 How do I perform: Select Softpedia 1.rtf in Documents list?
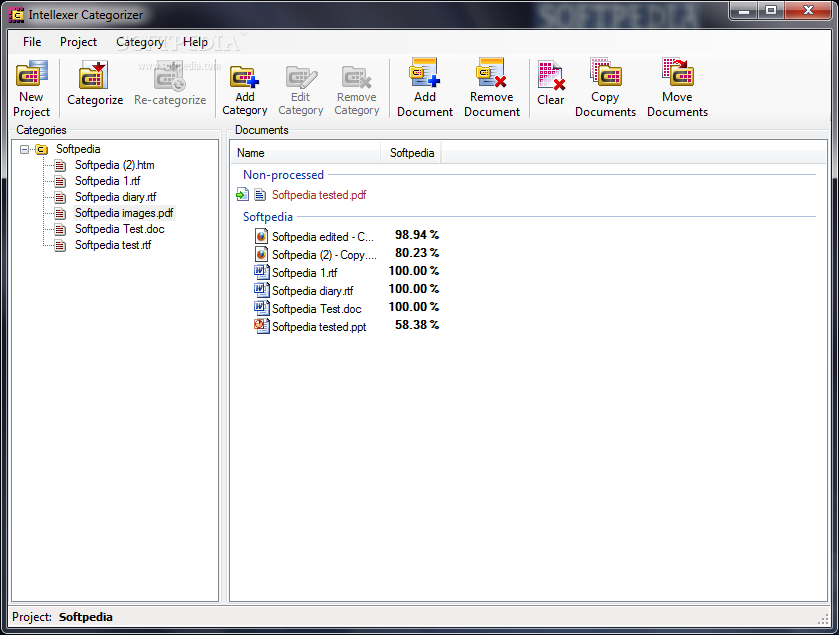tap(304, 273)
